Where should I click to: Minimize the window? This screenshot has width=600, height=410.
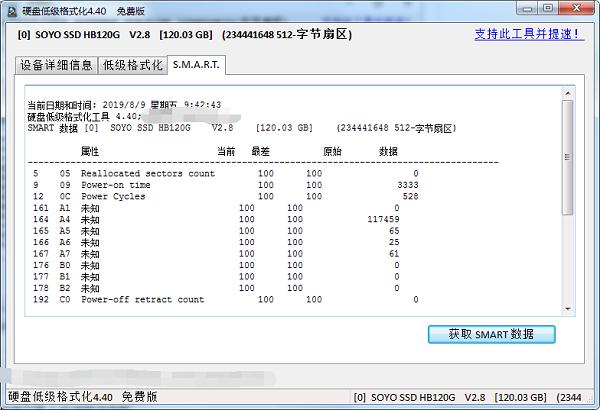click(528, 8)
